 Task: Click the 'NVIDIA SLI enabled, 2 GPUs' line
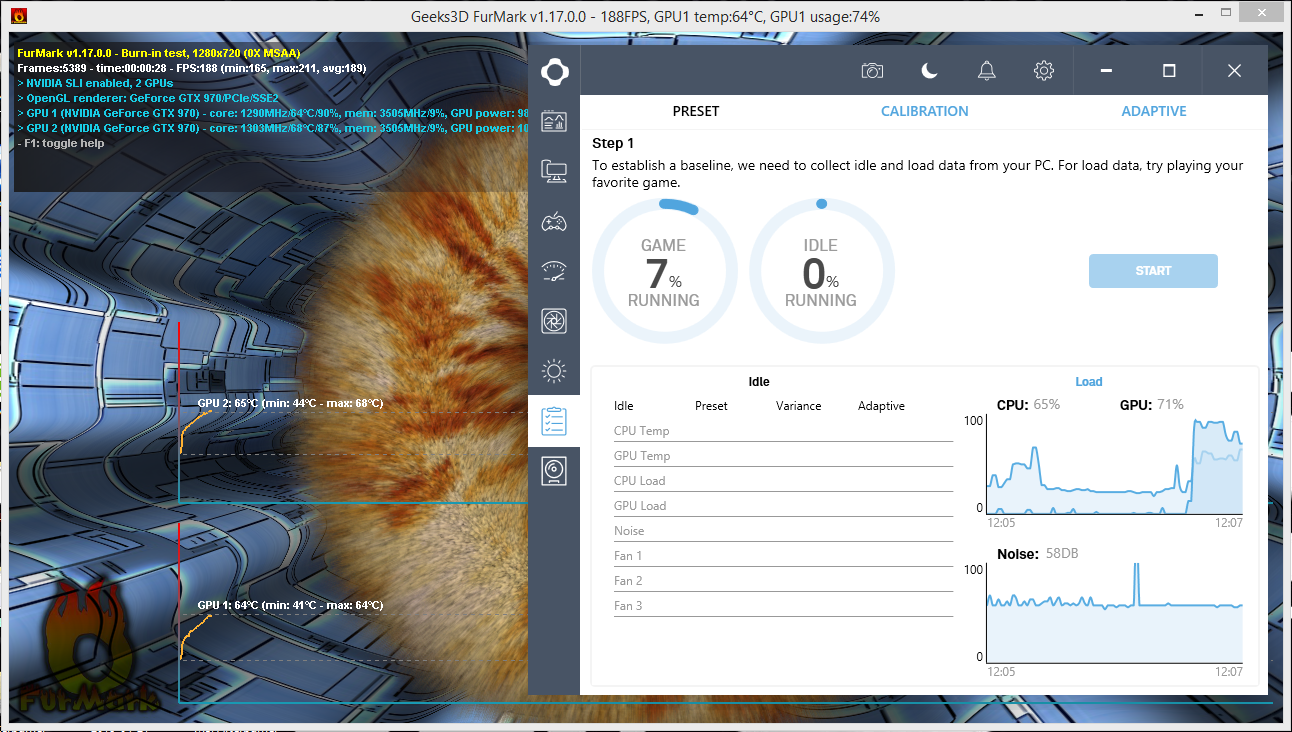(95, 83)
